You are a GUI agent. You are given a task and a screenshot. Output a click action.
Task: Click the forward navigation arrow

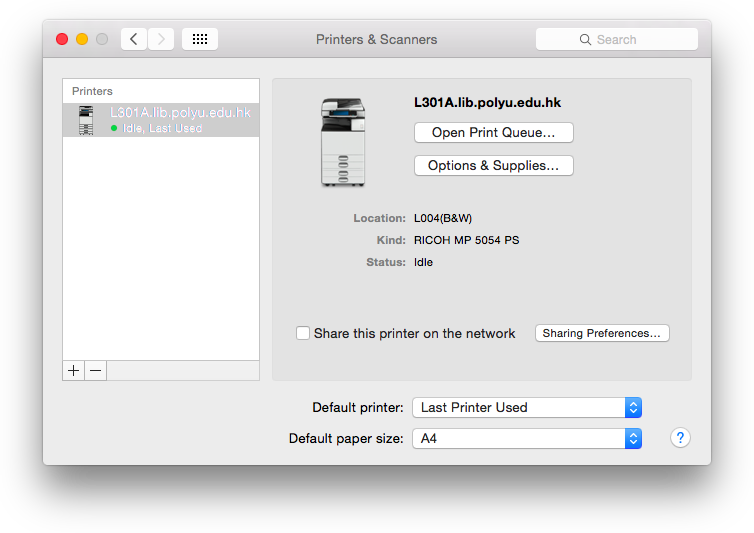(x=161, y=39)
